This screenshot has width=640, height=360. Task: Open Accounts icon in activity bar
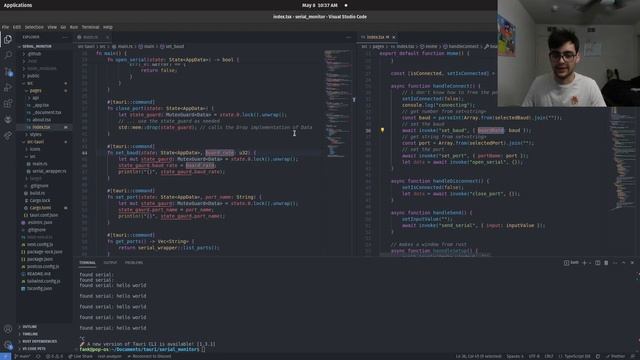[8, 329]
